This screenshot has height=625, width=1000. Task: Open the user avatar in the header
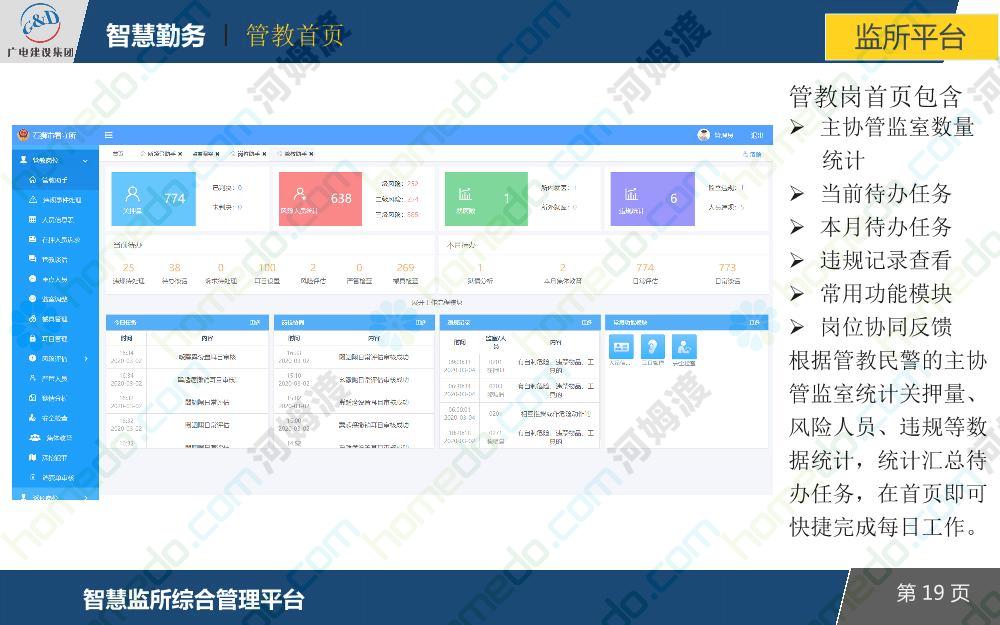pyautogui.click(x=703, y=135)
